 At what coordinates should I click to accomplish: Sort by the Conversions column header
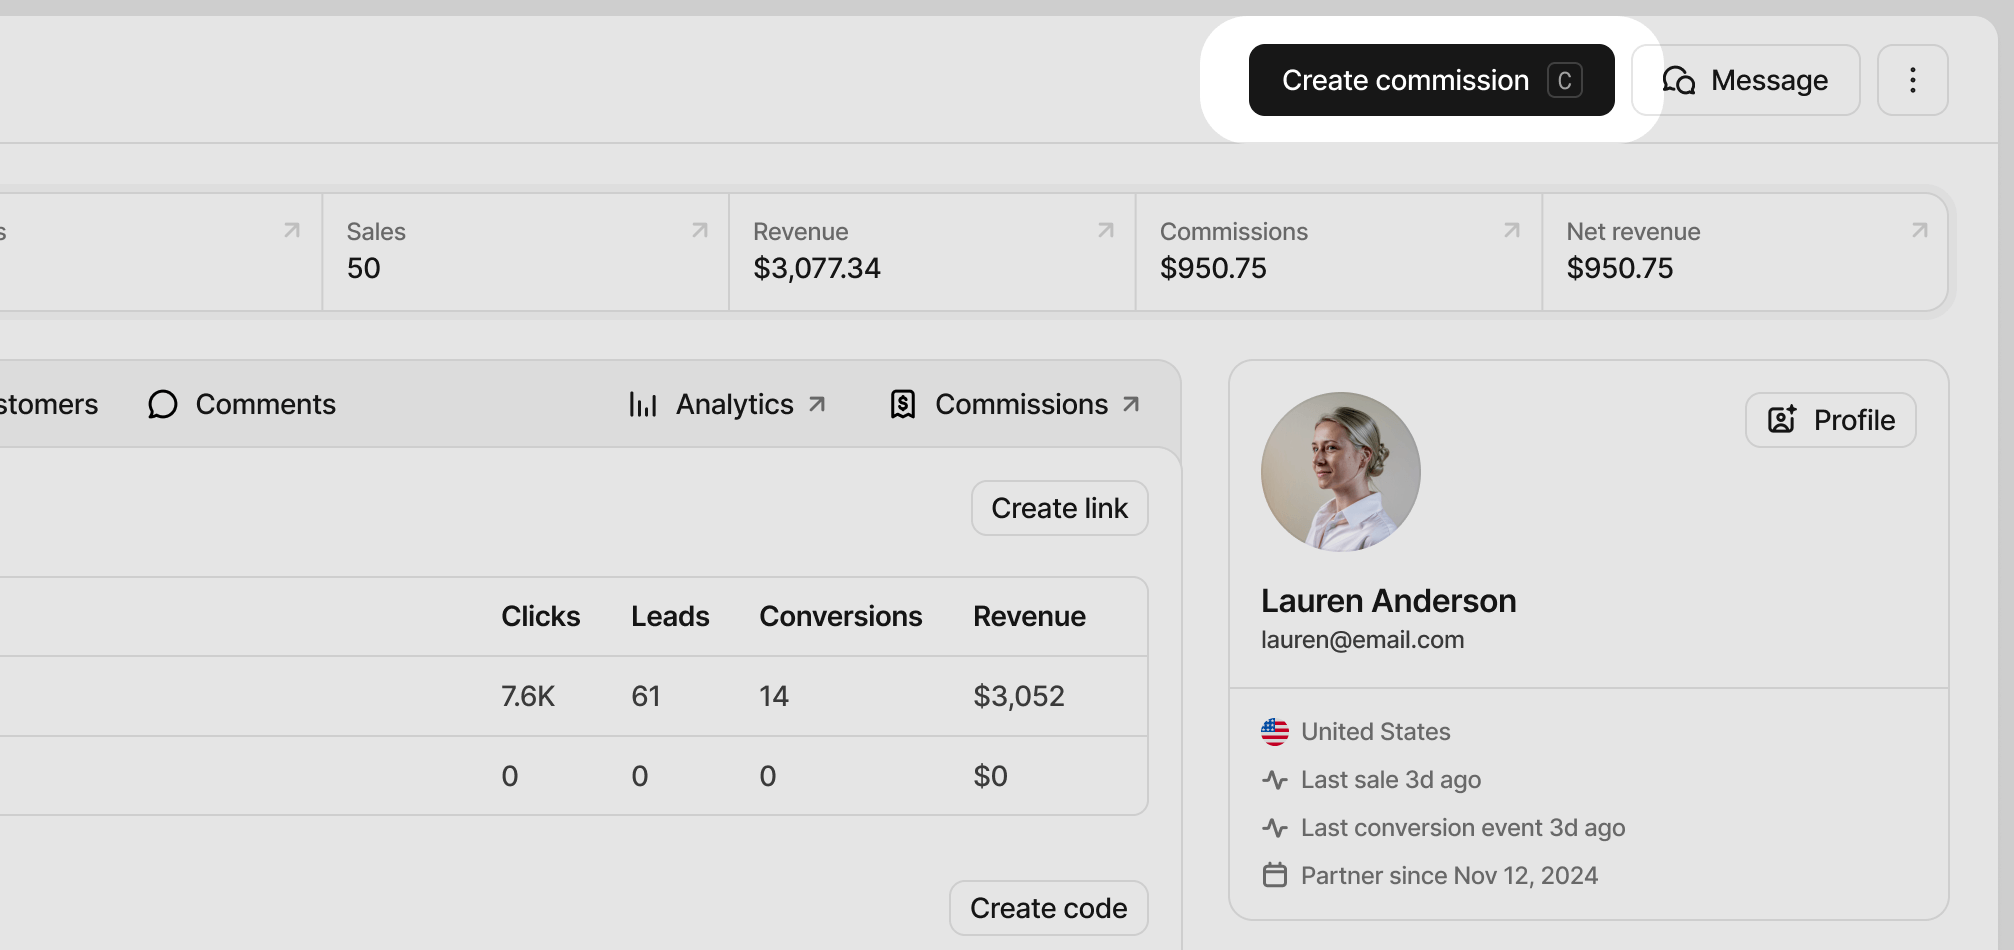(841, 616)
